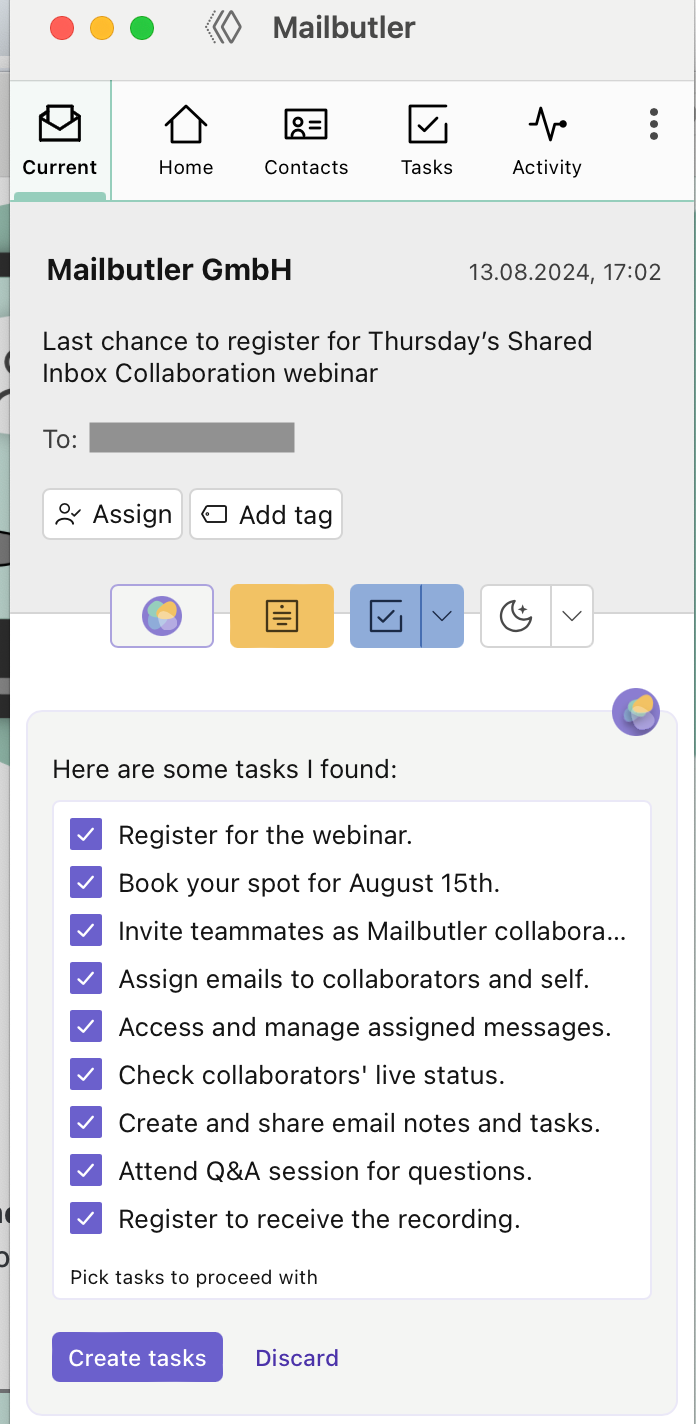The width and height of the screenshot is (696, 1424).
Task: Click the Assign button
Action: coord(113,514)
